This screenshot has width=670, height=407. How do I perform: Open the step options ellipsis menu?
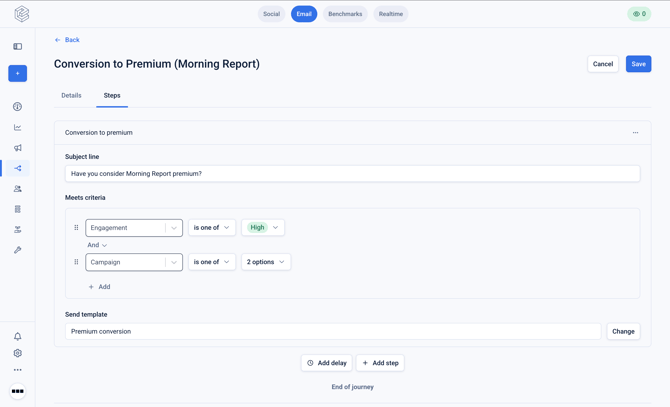pyautogui.click(x=635, y=132)
